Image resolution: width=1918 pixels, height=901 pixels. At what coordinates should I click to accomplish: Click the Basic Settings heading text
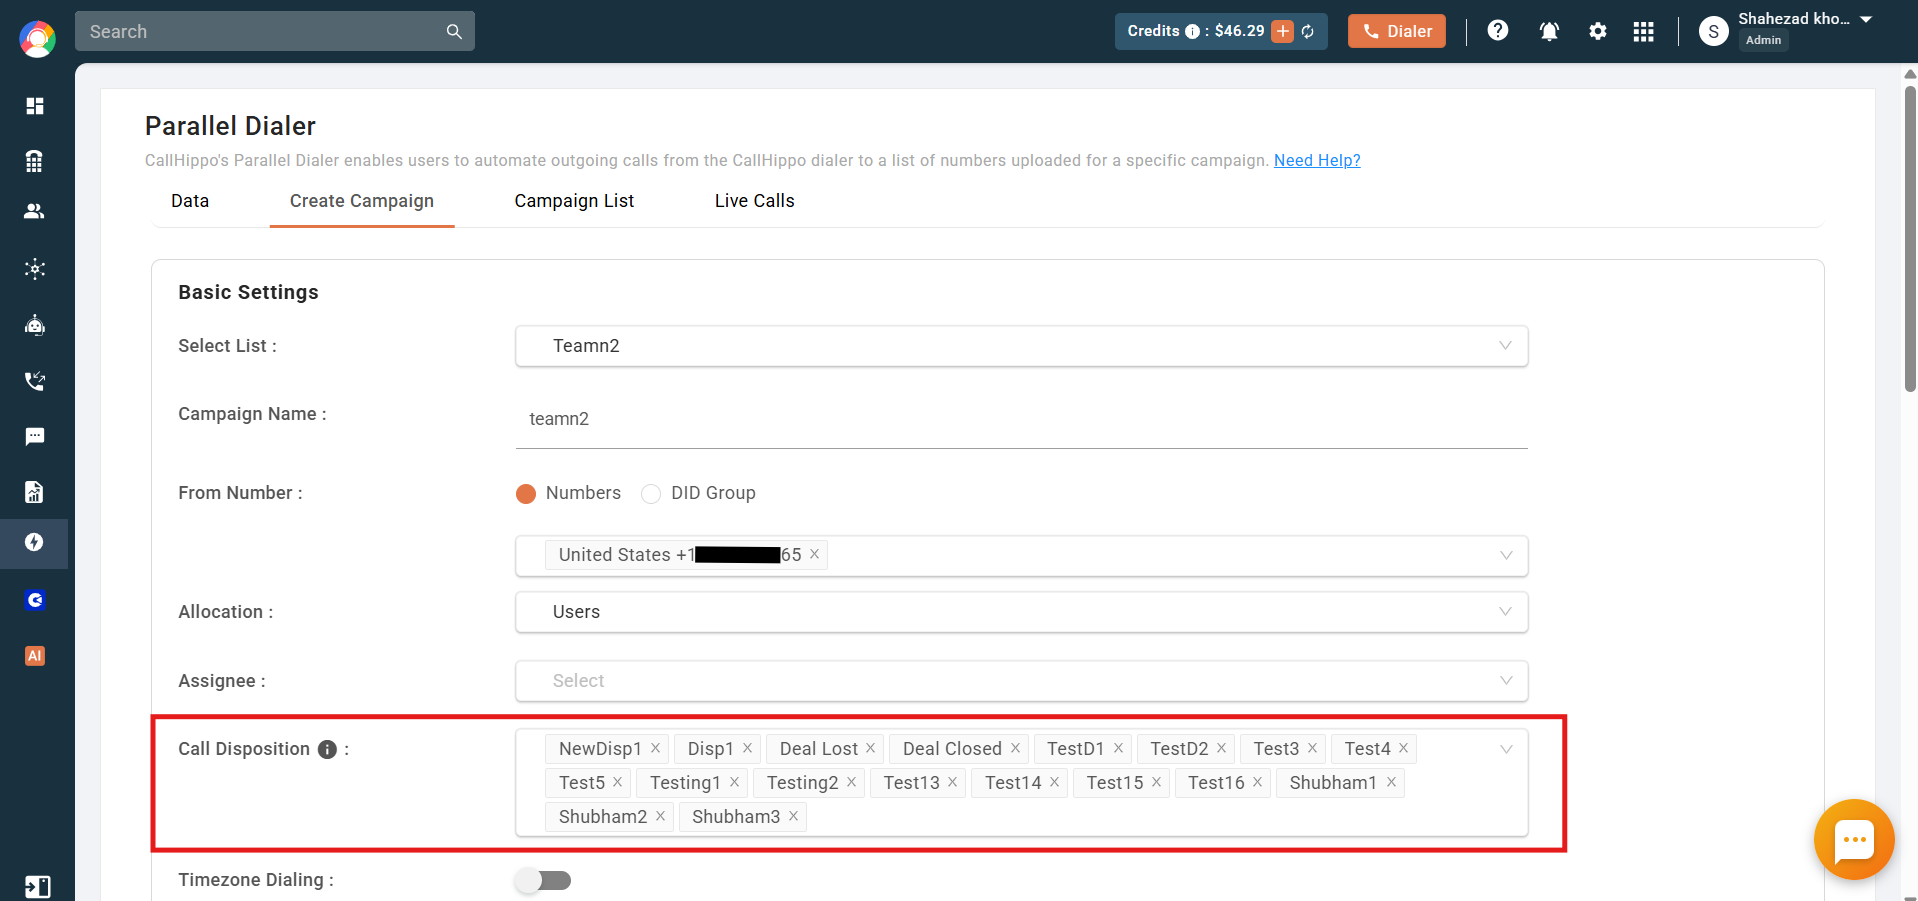[248, 292]
